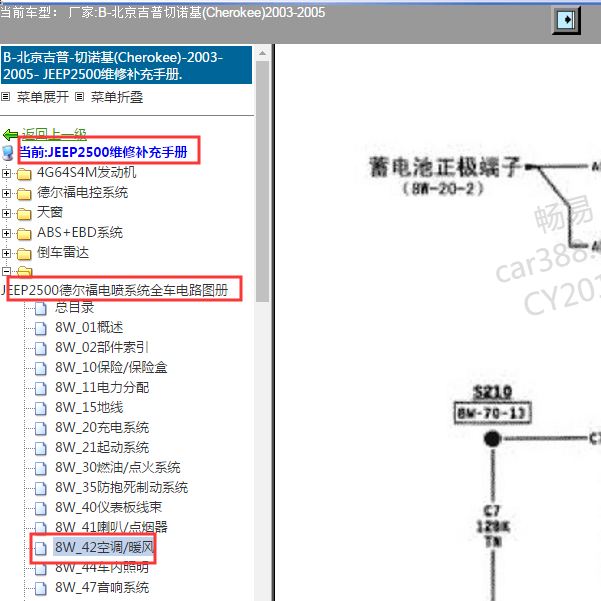Click the 菜单展开 link

43,97
